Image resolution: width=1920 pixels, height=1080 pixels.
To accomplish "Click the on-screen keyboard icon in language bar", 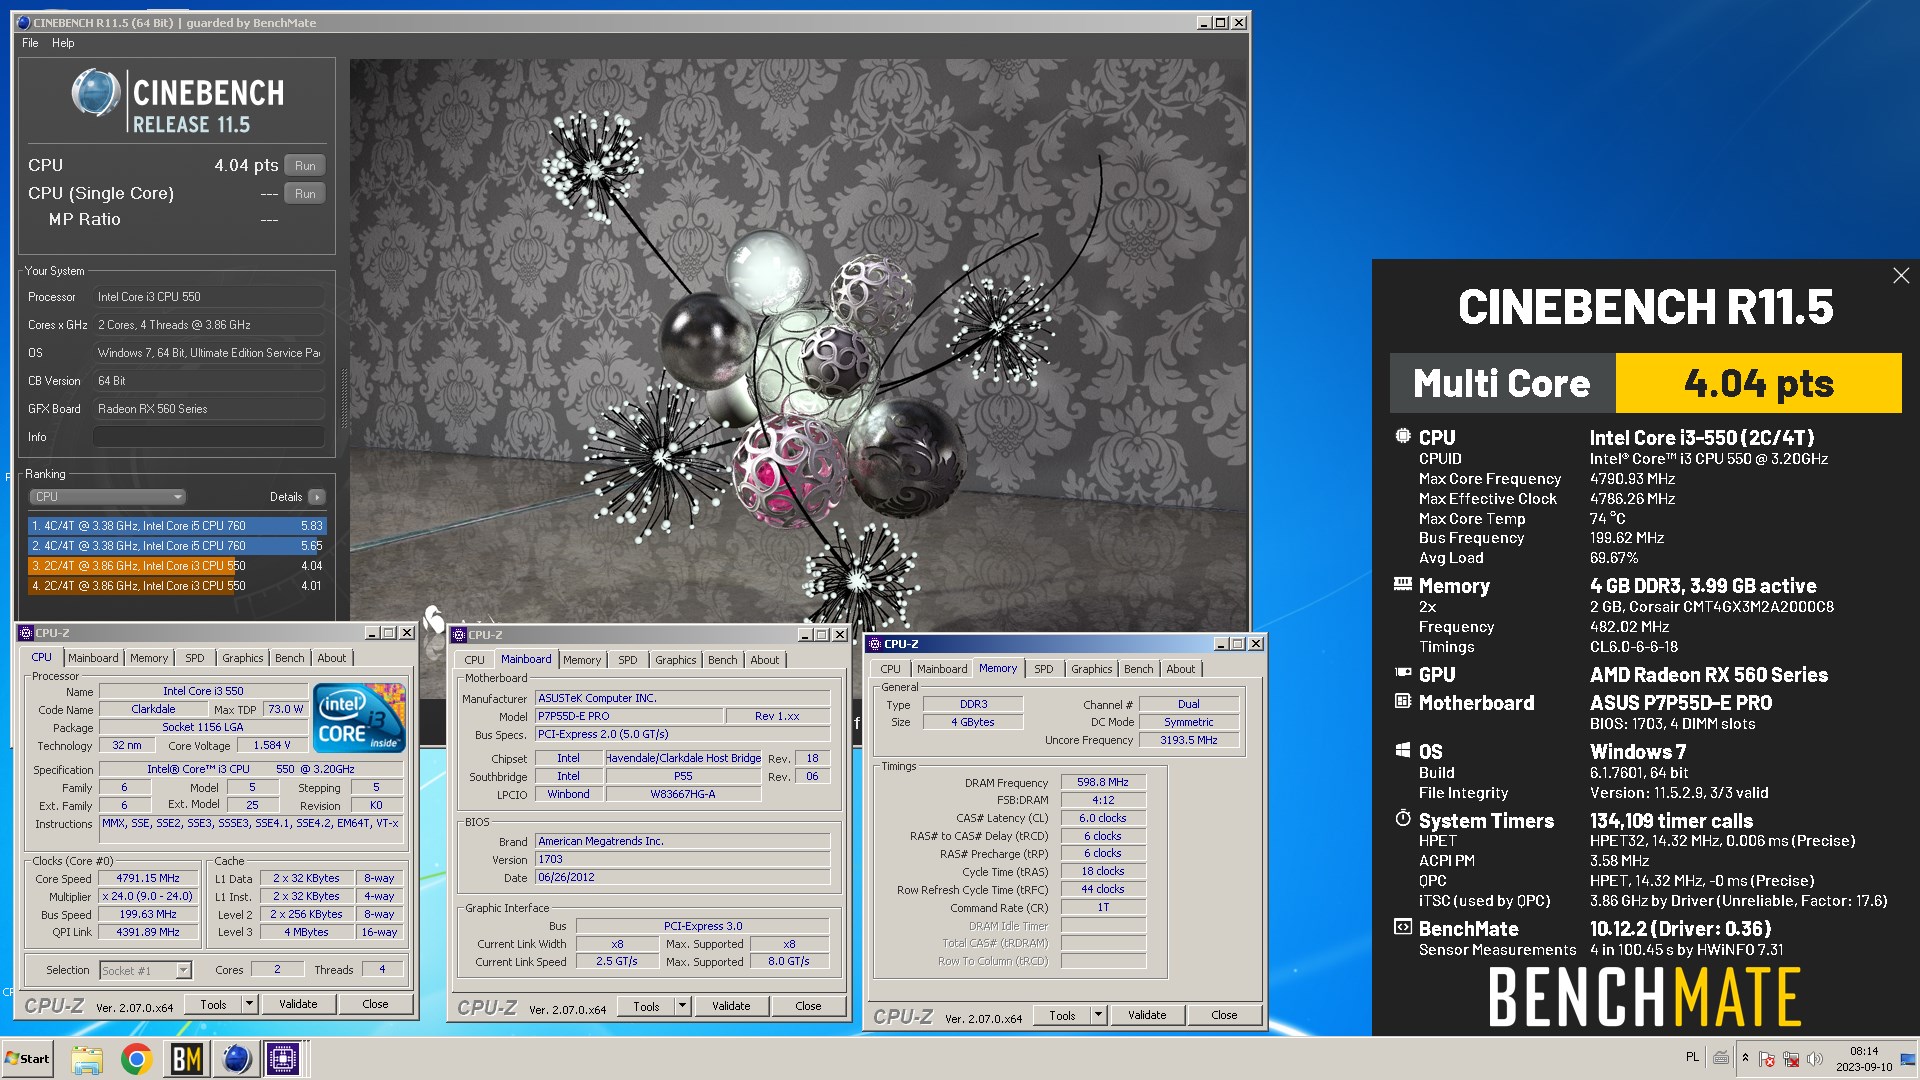I will pos(1721,1057).
